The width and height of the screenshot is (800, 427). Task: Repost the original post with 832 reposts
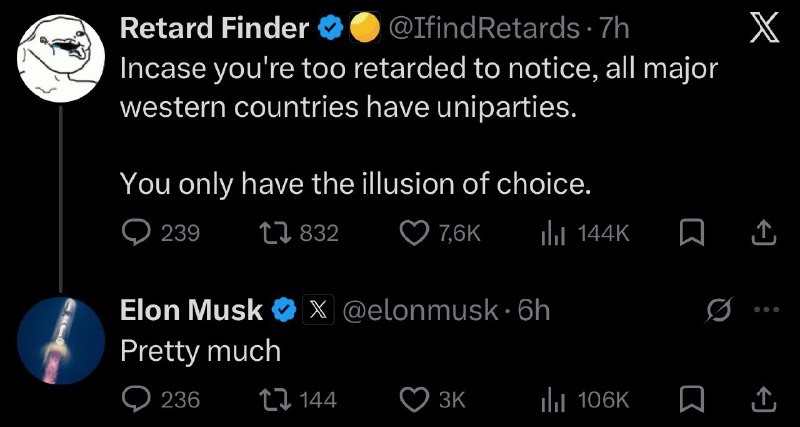coord(272,233)
